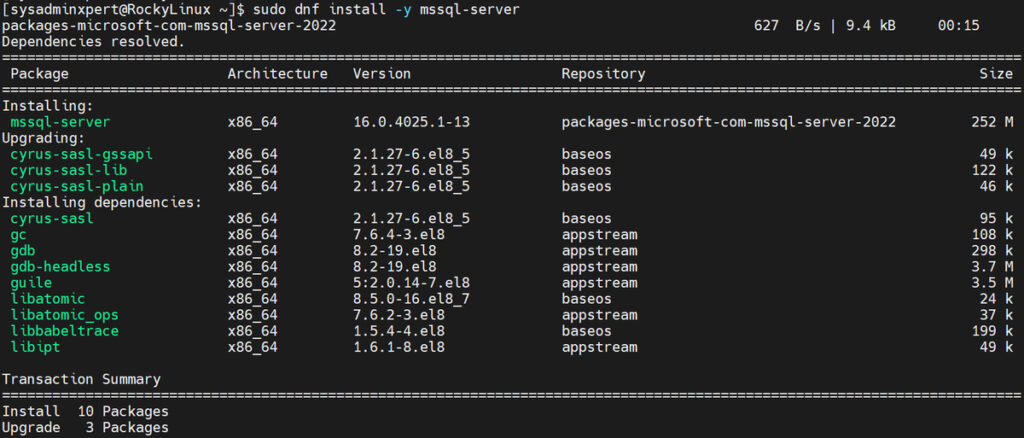Click the 252 M size value
This screenshot has height=438, width=1024.
(991, 122)
